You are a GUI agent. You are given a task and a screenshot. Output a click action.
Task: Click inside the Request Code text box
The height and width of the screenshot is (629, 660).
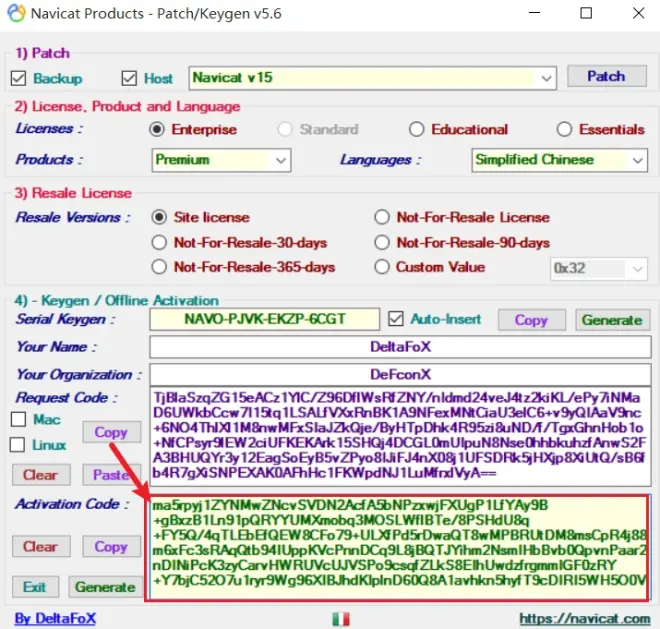tap(400, 437)
